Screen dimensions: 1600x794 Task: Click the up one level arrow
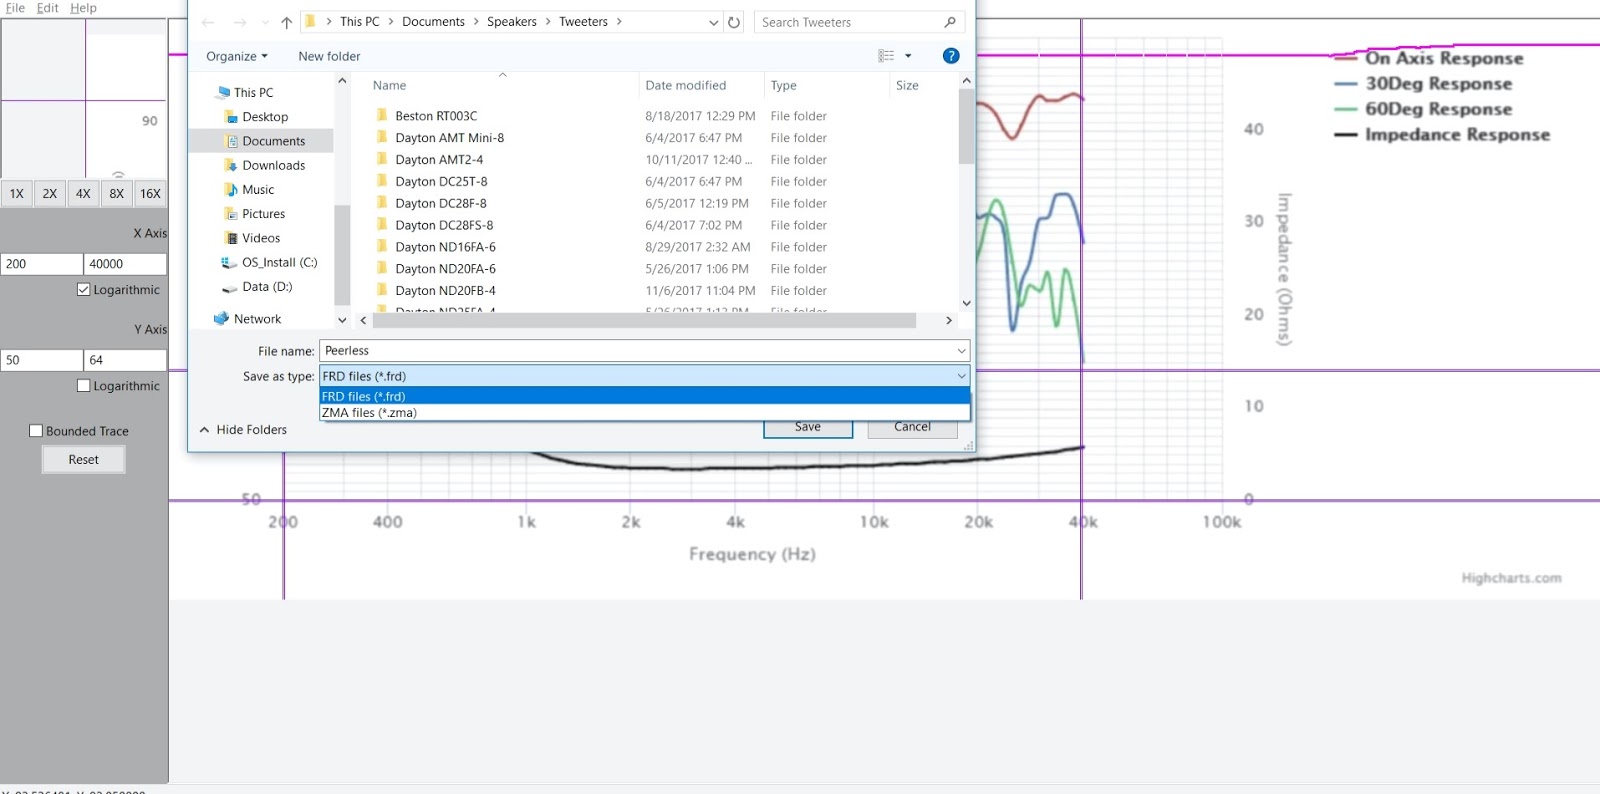pyautogui.click(x=287, y=22)
